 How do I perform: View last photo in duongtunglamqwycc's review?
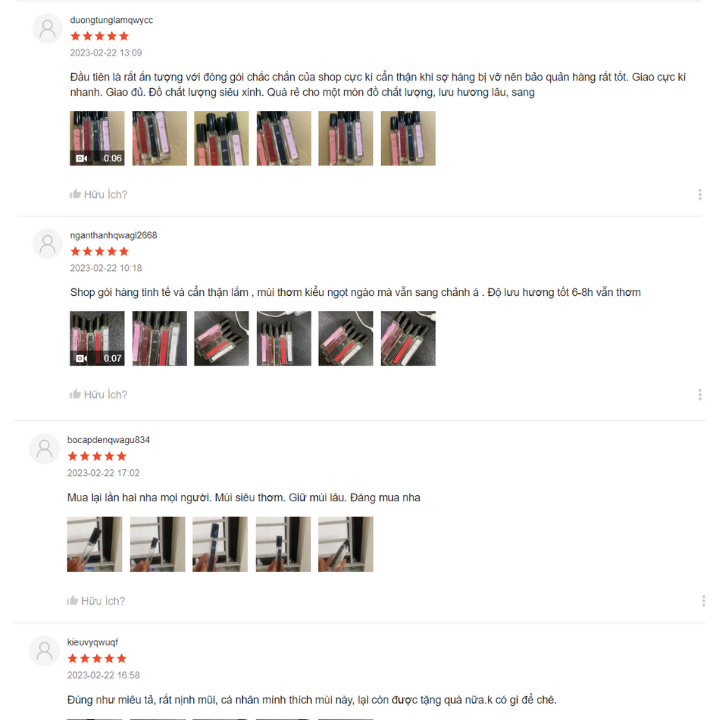coord(408,138)
